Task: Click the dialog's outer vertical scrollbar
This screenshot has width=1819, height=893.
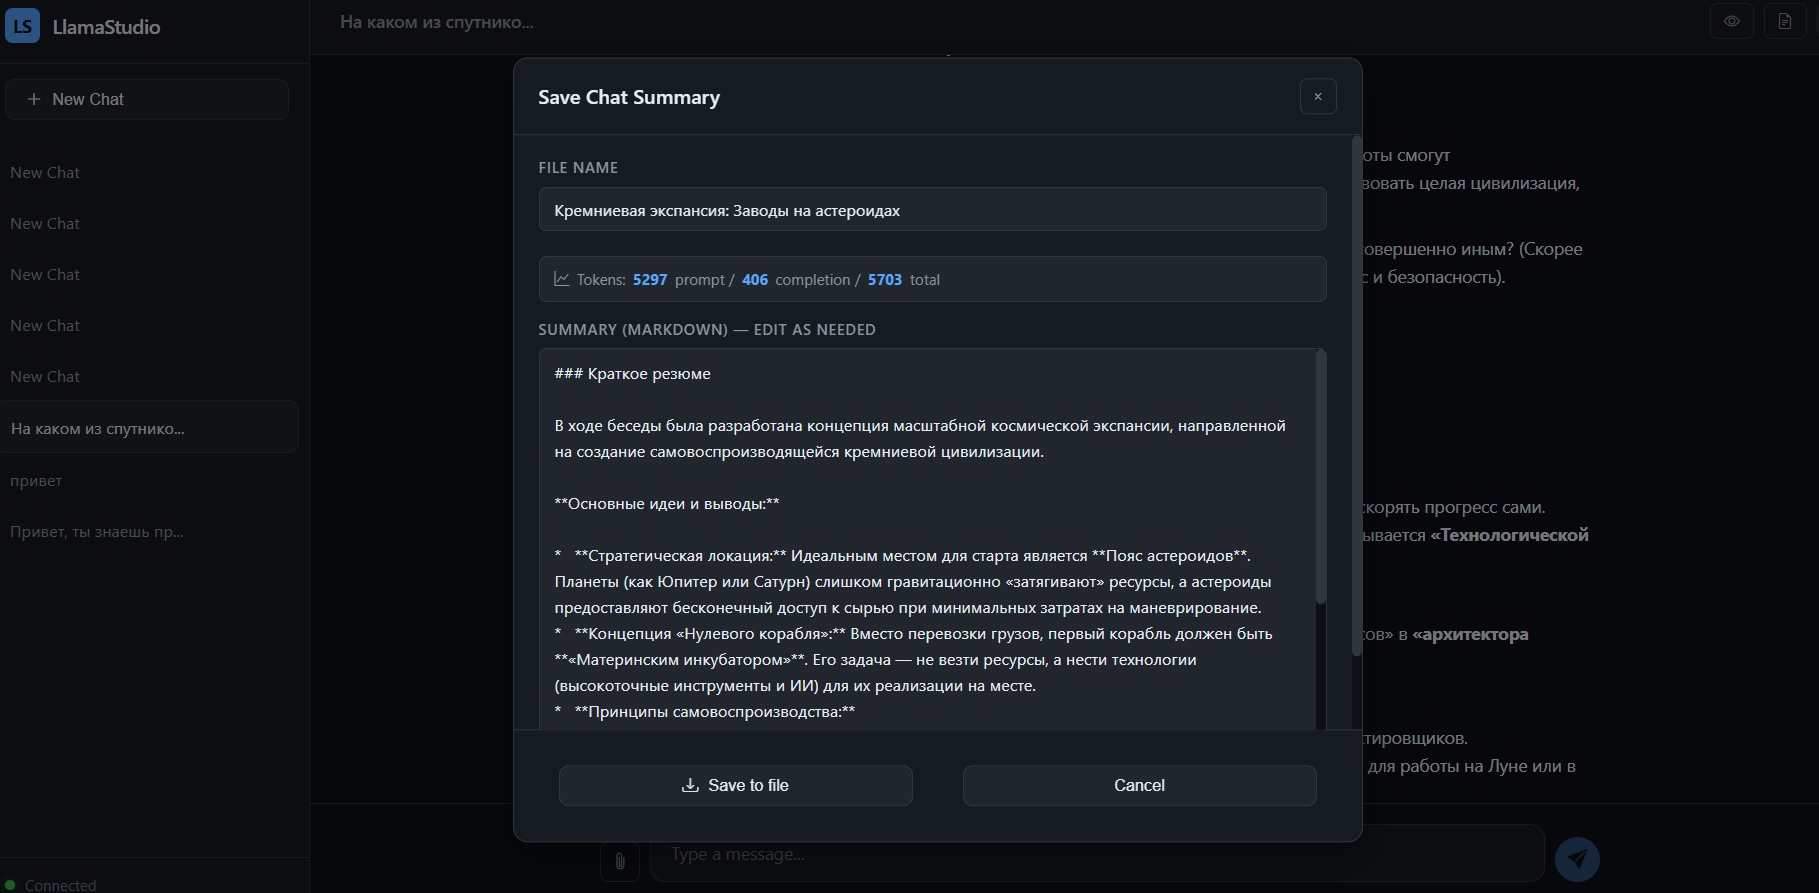Action: [1357, 396]
